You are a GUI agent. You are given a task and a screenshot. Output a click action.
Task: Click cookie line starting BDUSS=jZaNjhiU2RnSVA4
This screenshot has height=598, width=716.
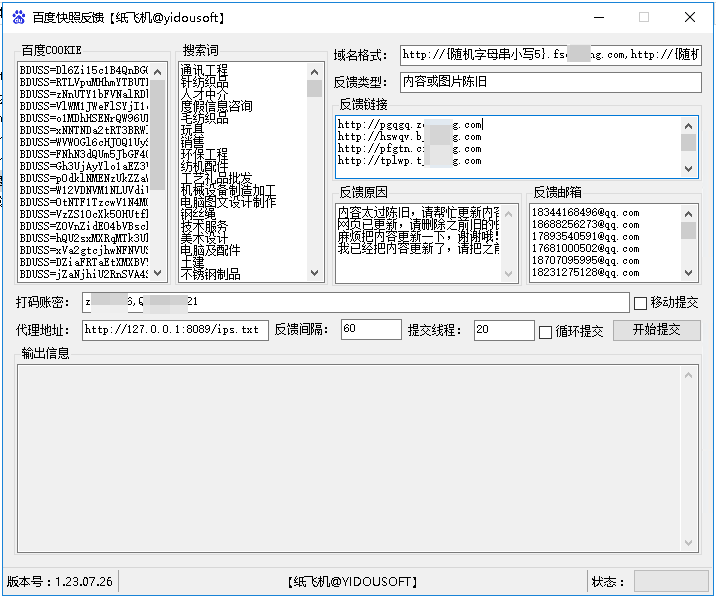pyautogui.click(x=84, y=274)
